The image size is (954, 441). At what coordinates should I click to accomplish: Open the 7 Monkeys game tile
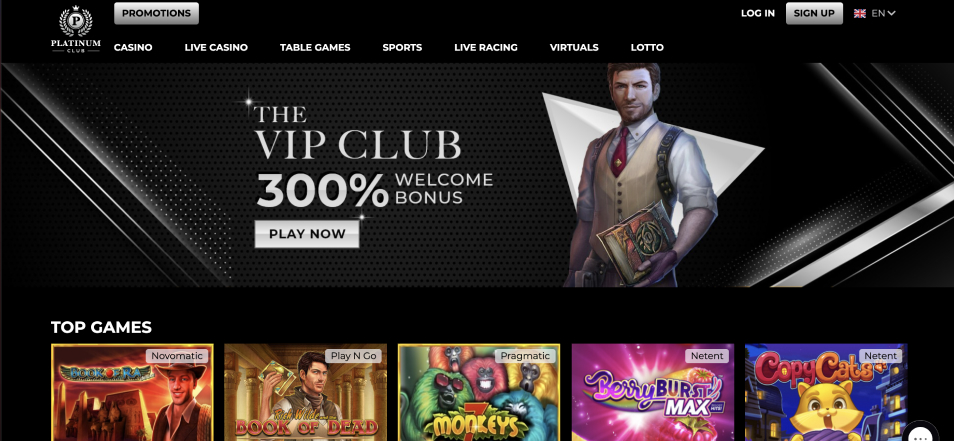pyautogui.click(x=479, y=392)
